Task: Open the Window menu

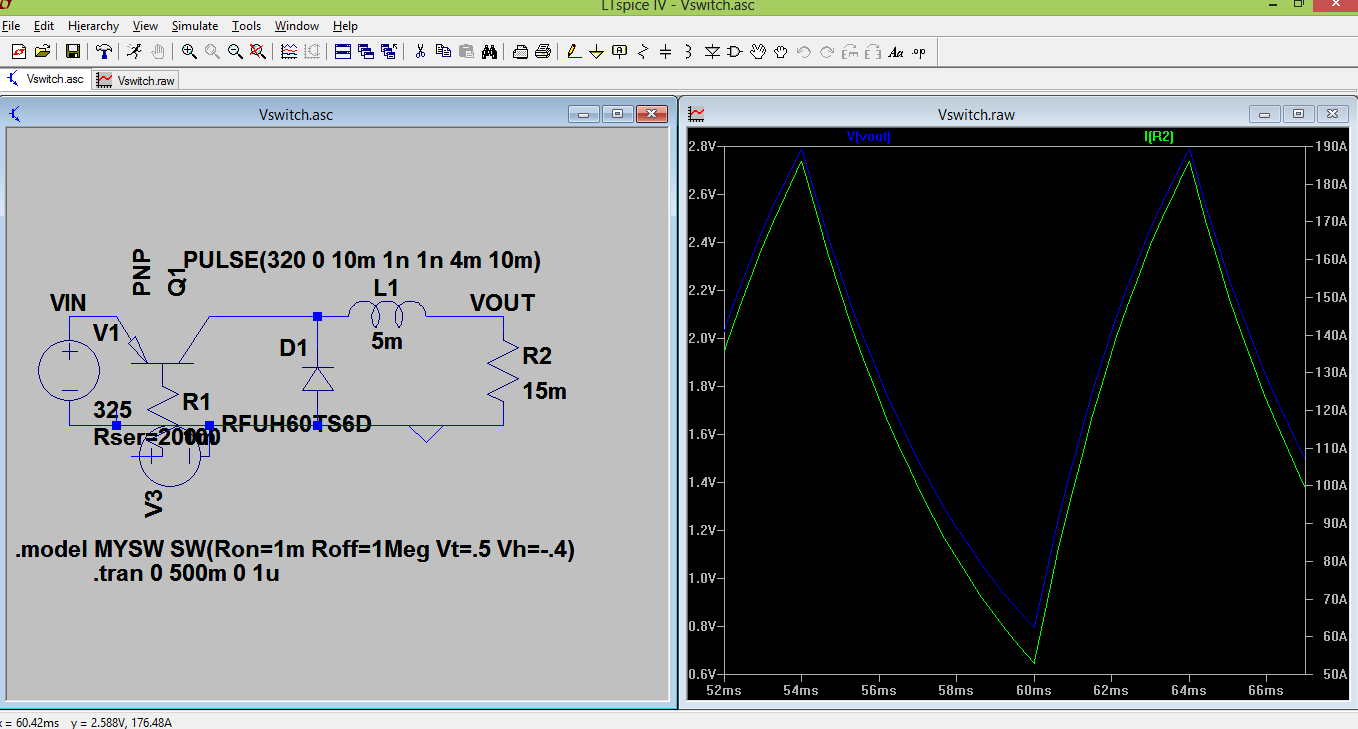Action: coord(297,26)
